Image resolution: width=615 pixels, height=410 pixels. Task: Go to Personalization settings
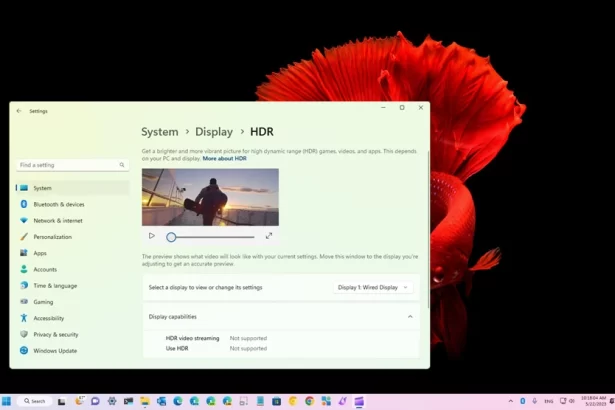click(x=52, y=237)
